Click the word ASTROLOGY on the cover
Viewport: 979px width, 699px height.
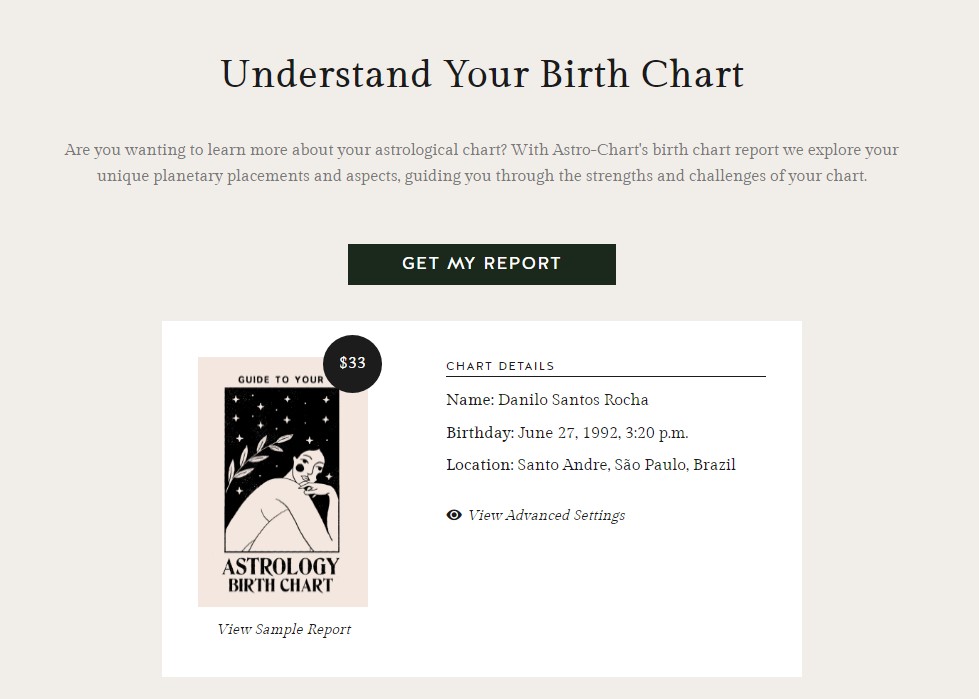tap(280, 566)
